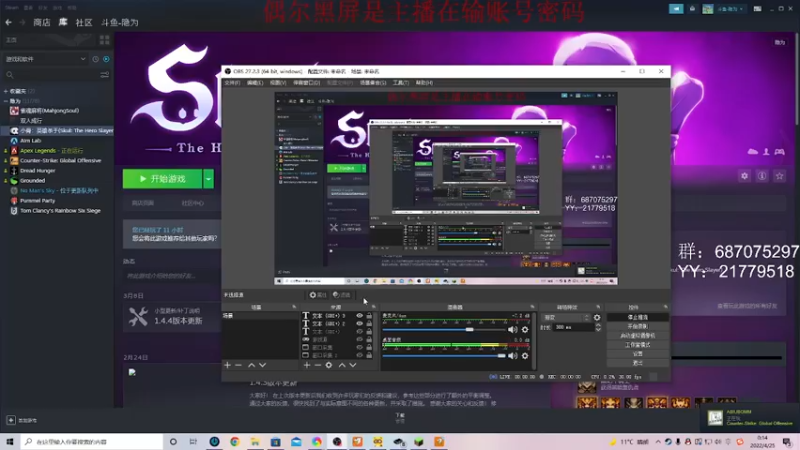Toggle lock on 游戏源 source

point(369,339)
